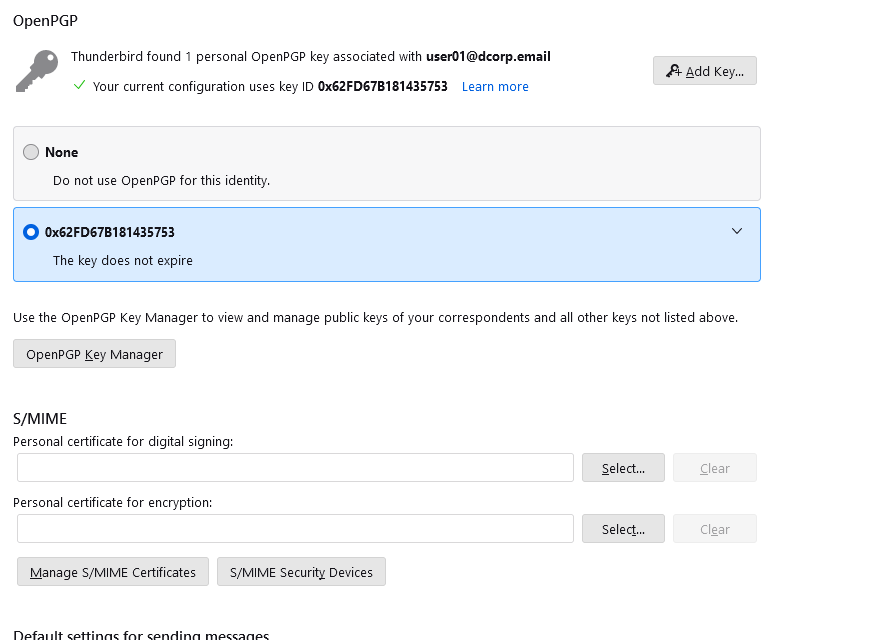Image resolution: width=882 pixels, height=640 pixels.
Task: Click the highlighted blue key entry panel
Action: pos(387,244)
